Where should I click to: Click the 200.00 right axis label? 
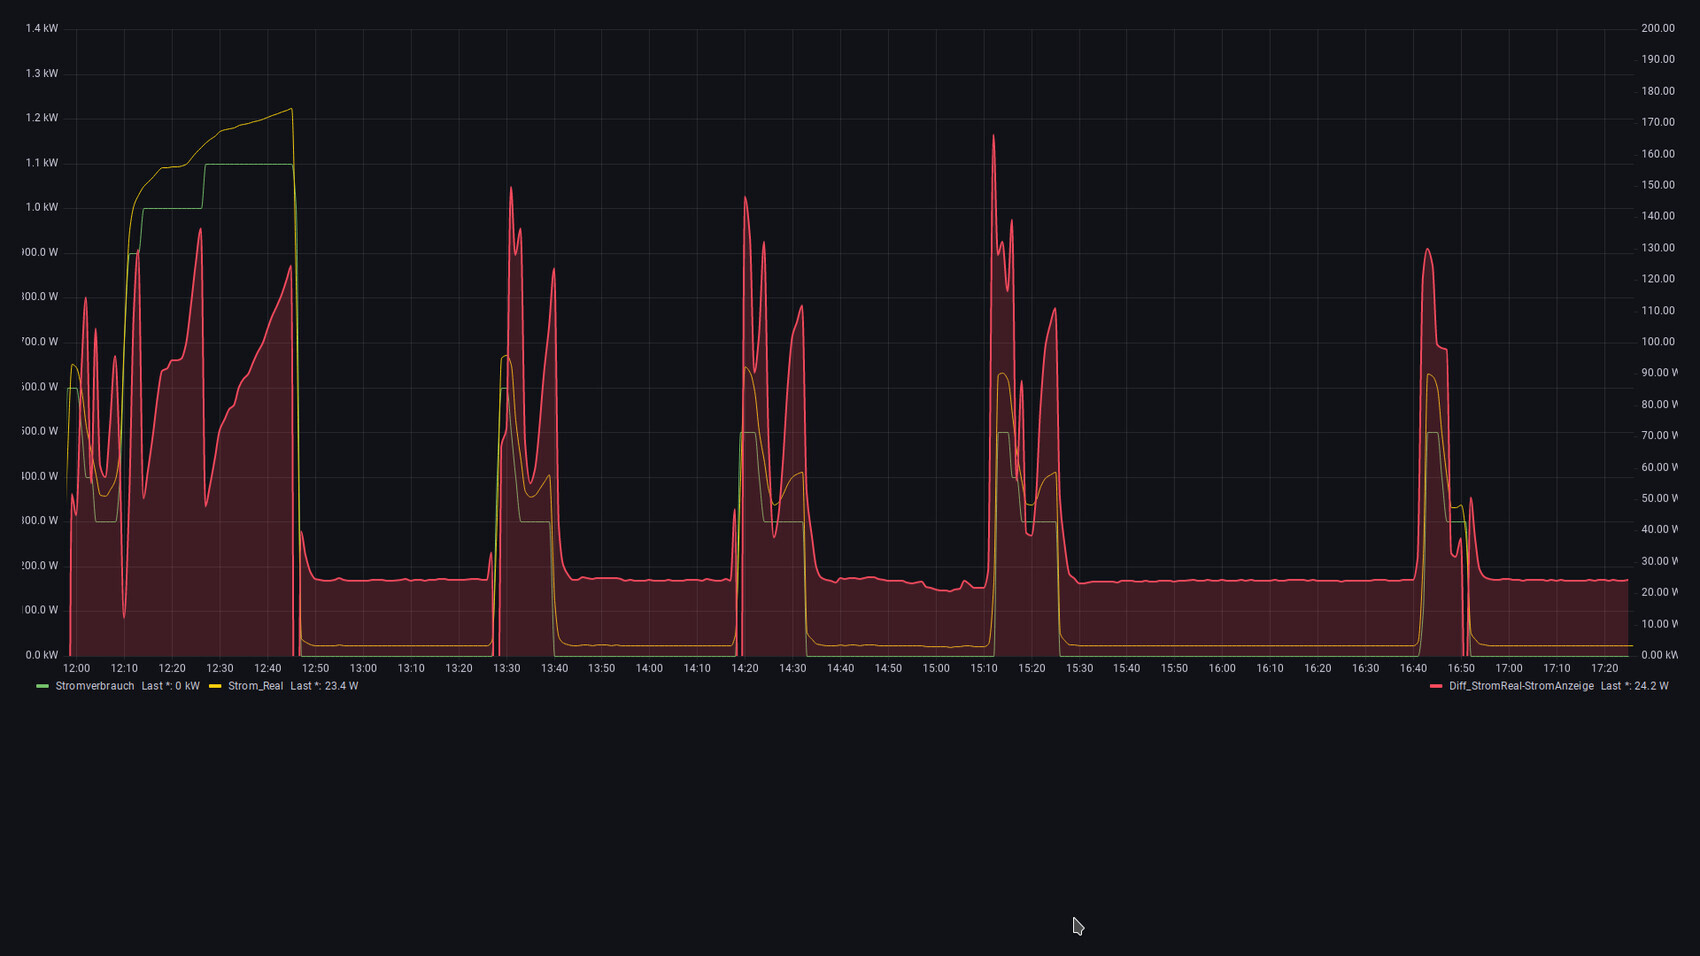[1657, 29]
